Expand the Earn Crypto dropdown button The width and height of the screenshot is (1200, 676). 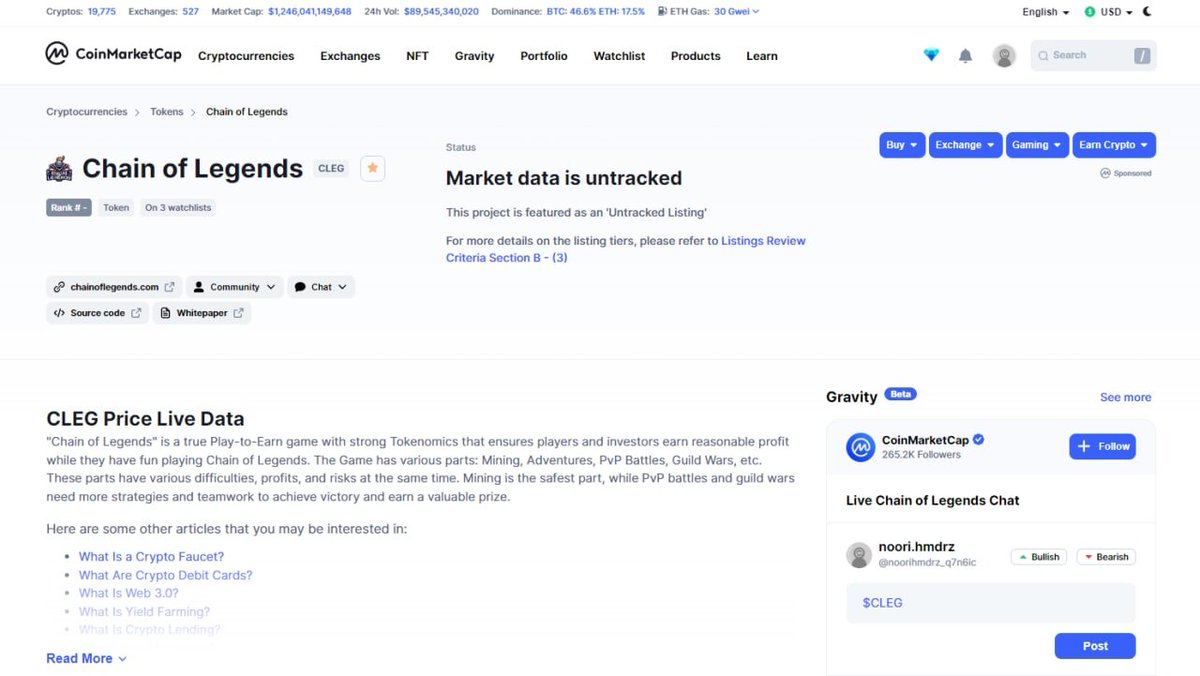[1114, 145]
